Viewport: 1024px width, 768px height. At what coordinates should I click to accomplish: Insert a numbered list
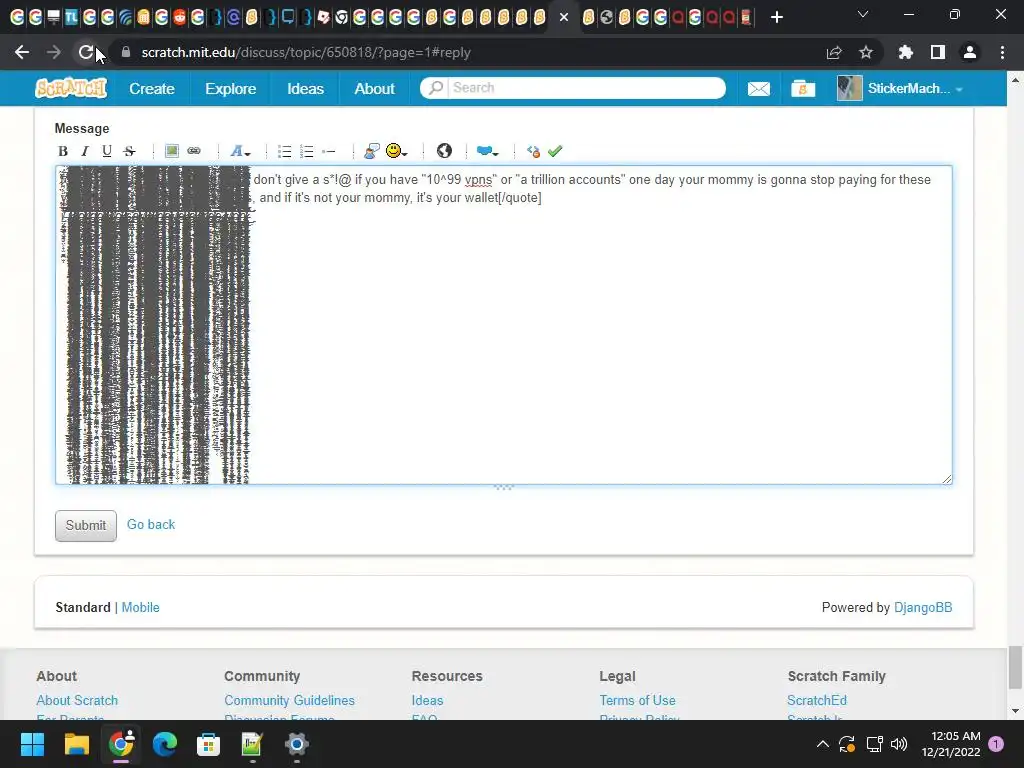pyautogui.click(x=307, y=151)
